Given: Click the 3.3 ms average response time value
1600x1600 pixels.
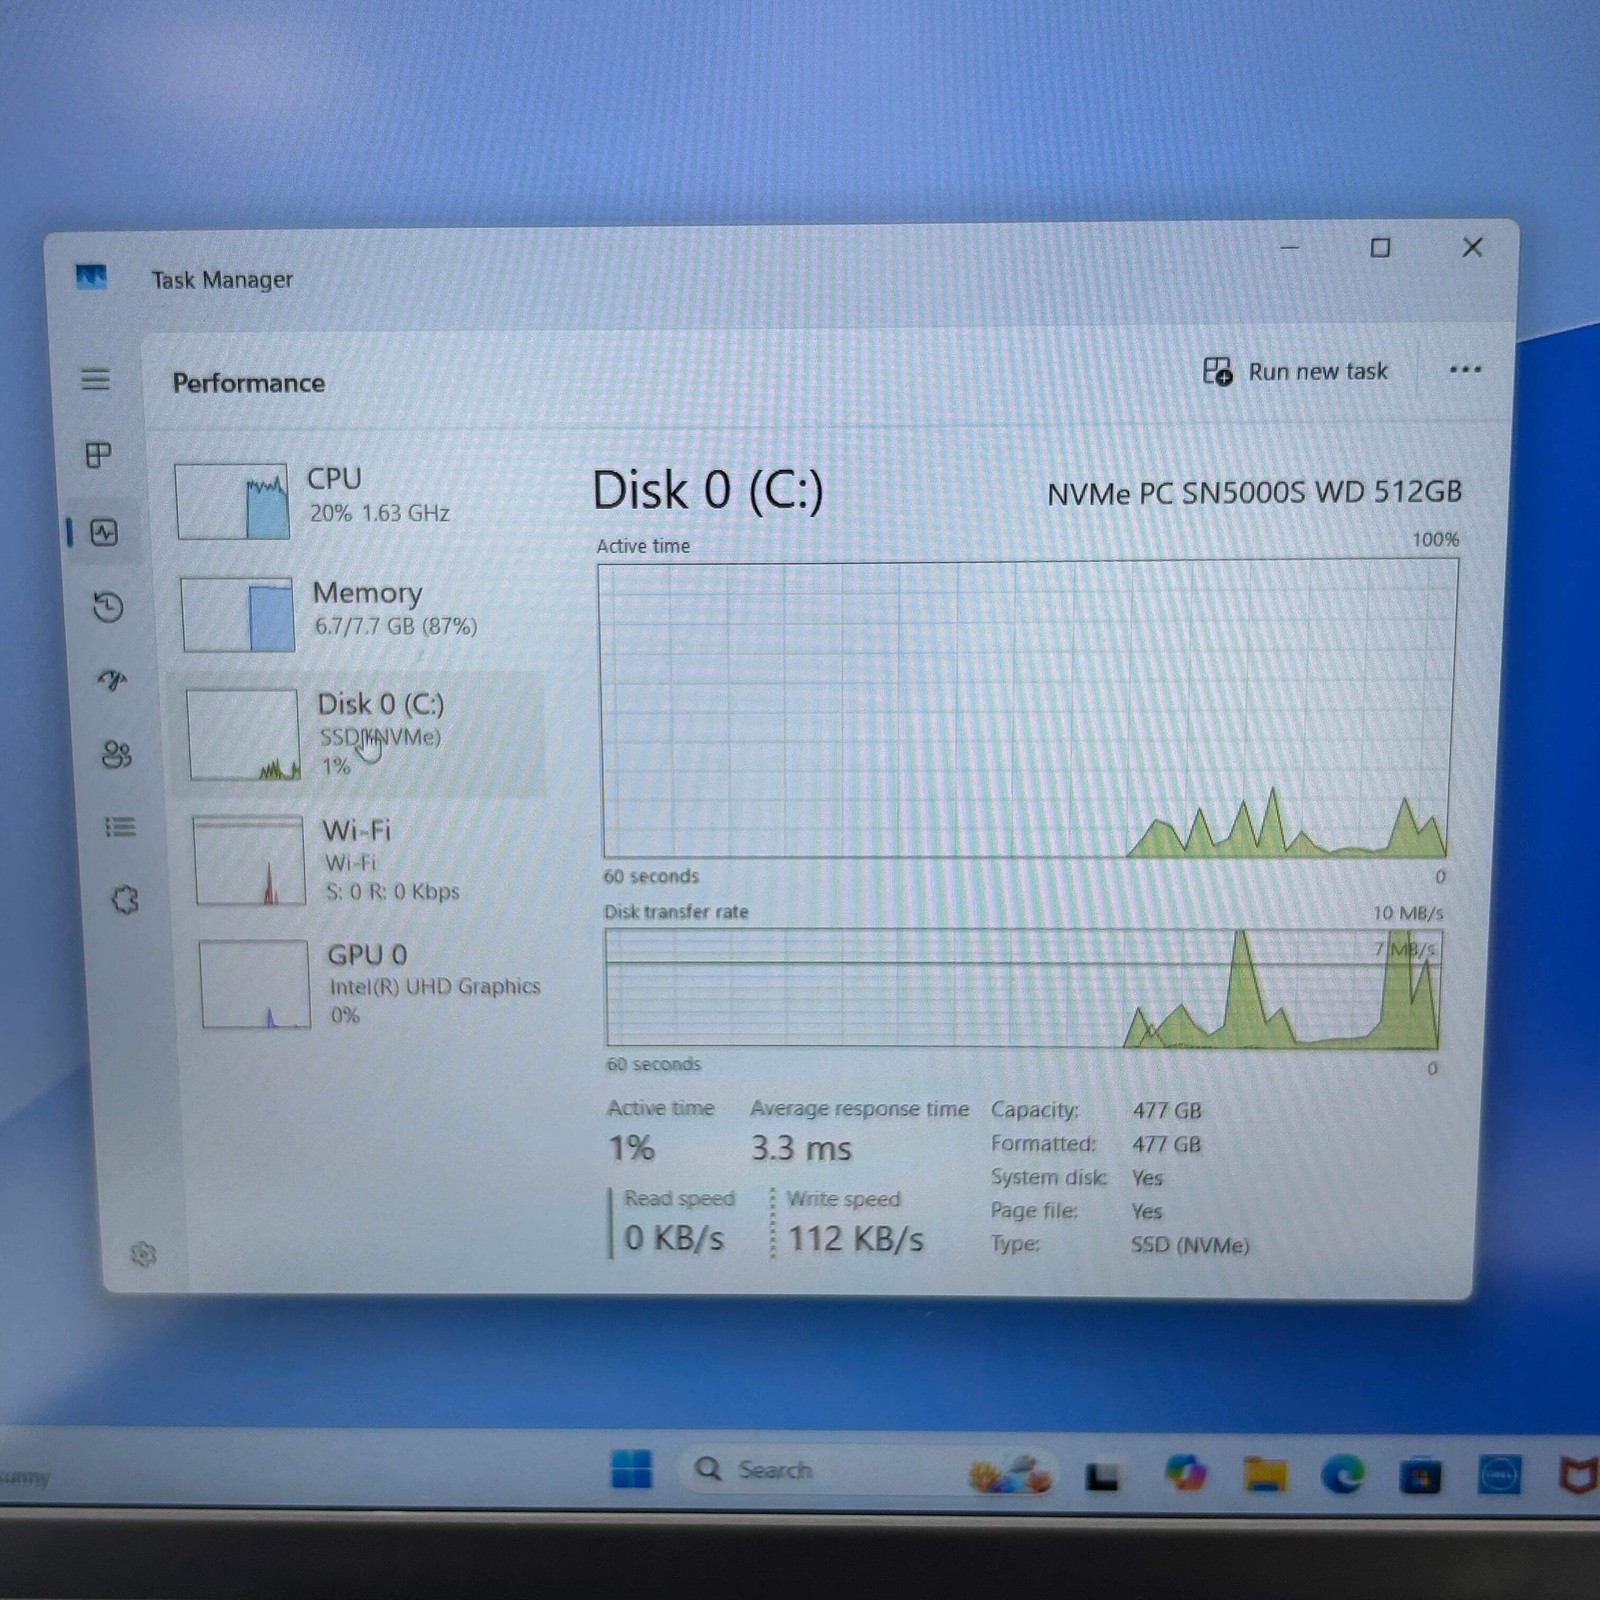Looking at the screenshot, I should [801, 1148].
